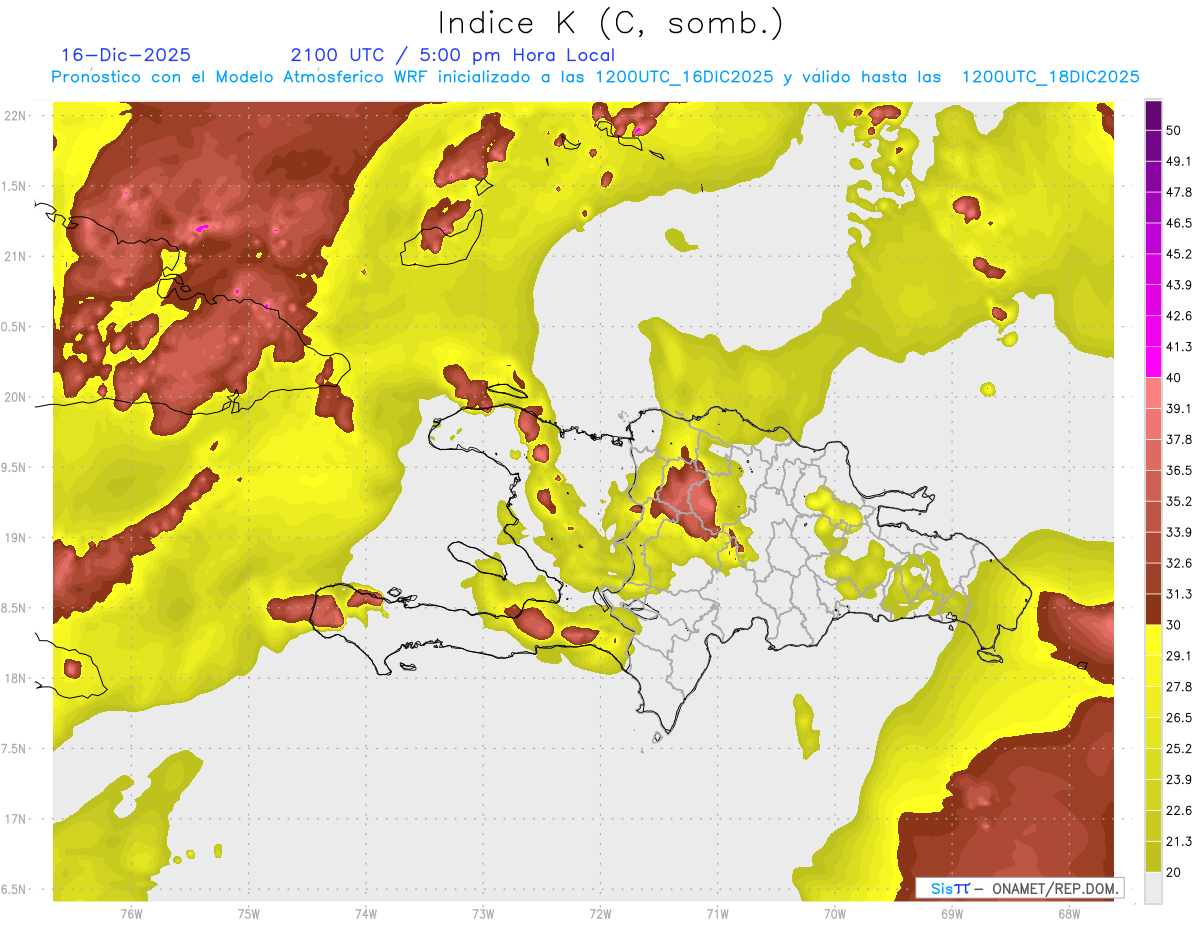Click the latitude axis label '20N'

click(x=15, y=397)
